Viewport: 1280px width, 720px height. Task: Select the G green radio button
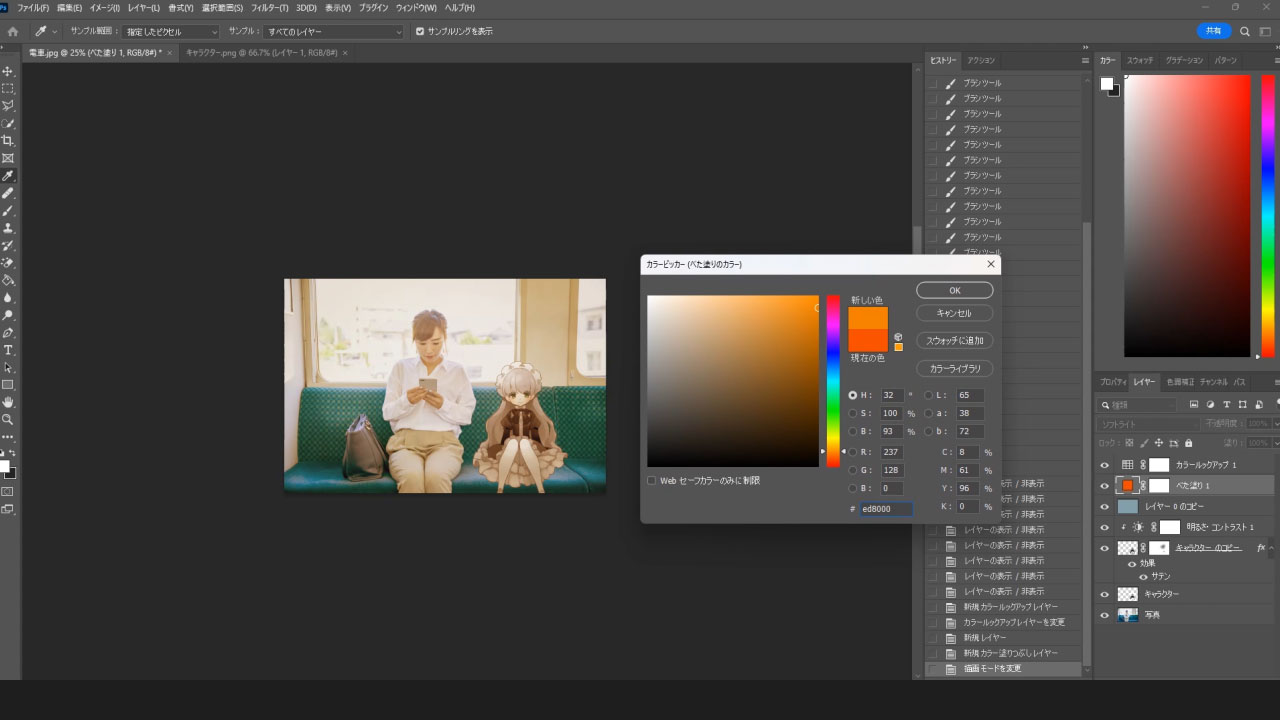pos(853,470)
